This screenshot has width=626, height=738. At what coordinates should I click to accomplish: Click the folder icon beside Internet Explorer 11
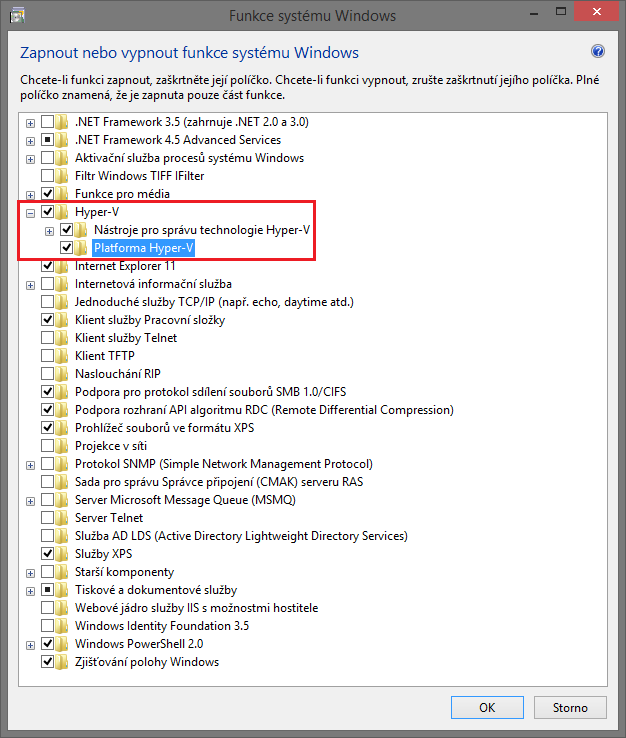[64, 266]
